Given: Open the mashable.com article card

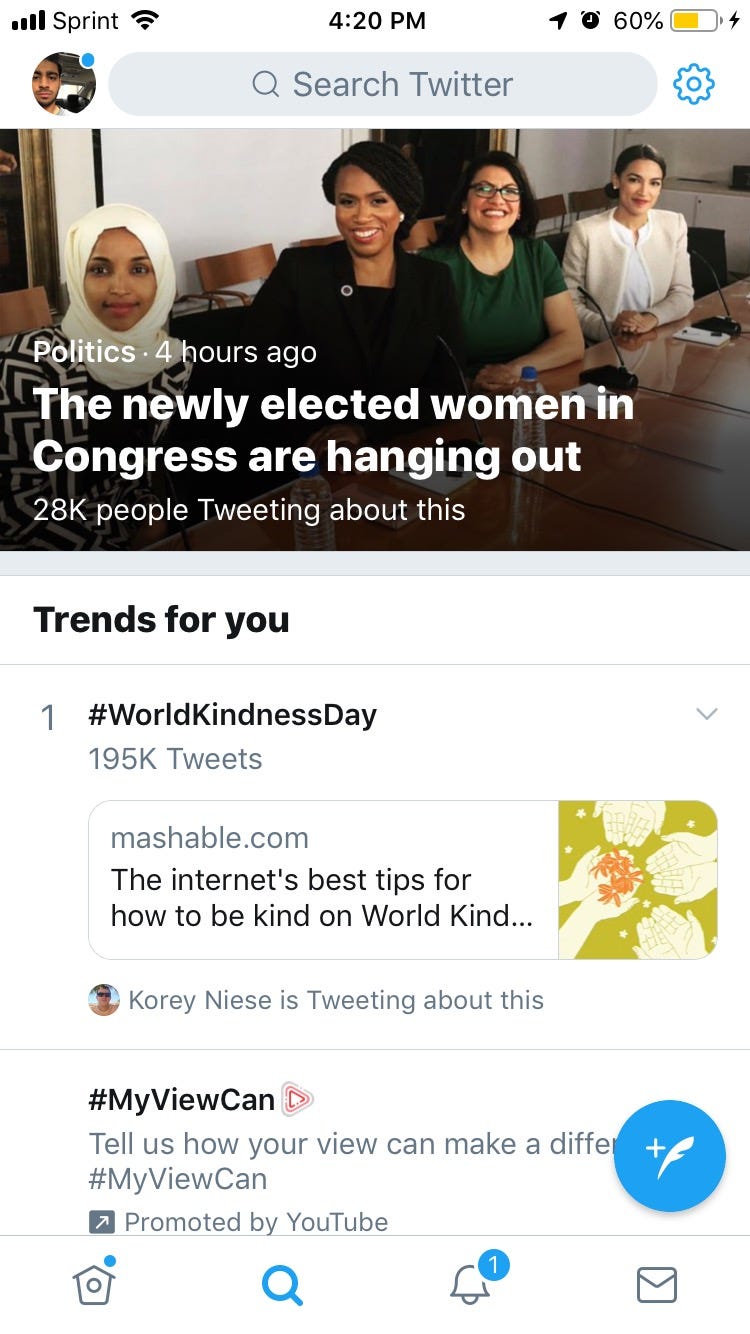Looking at the screenshot, I should point(322,880).
